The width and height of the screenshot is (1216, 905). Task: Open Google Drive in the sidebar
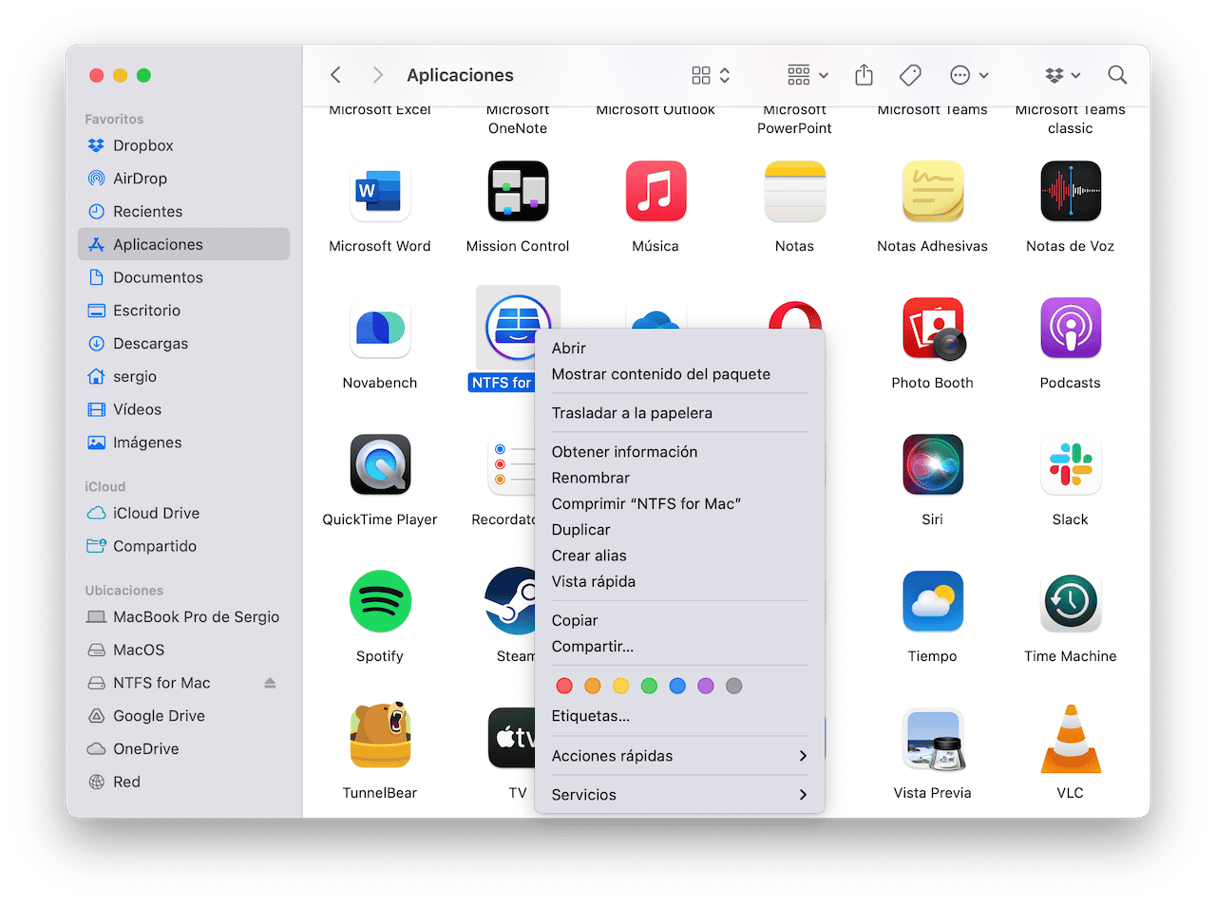(x=184, y=716)
